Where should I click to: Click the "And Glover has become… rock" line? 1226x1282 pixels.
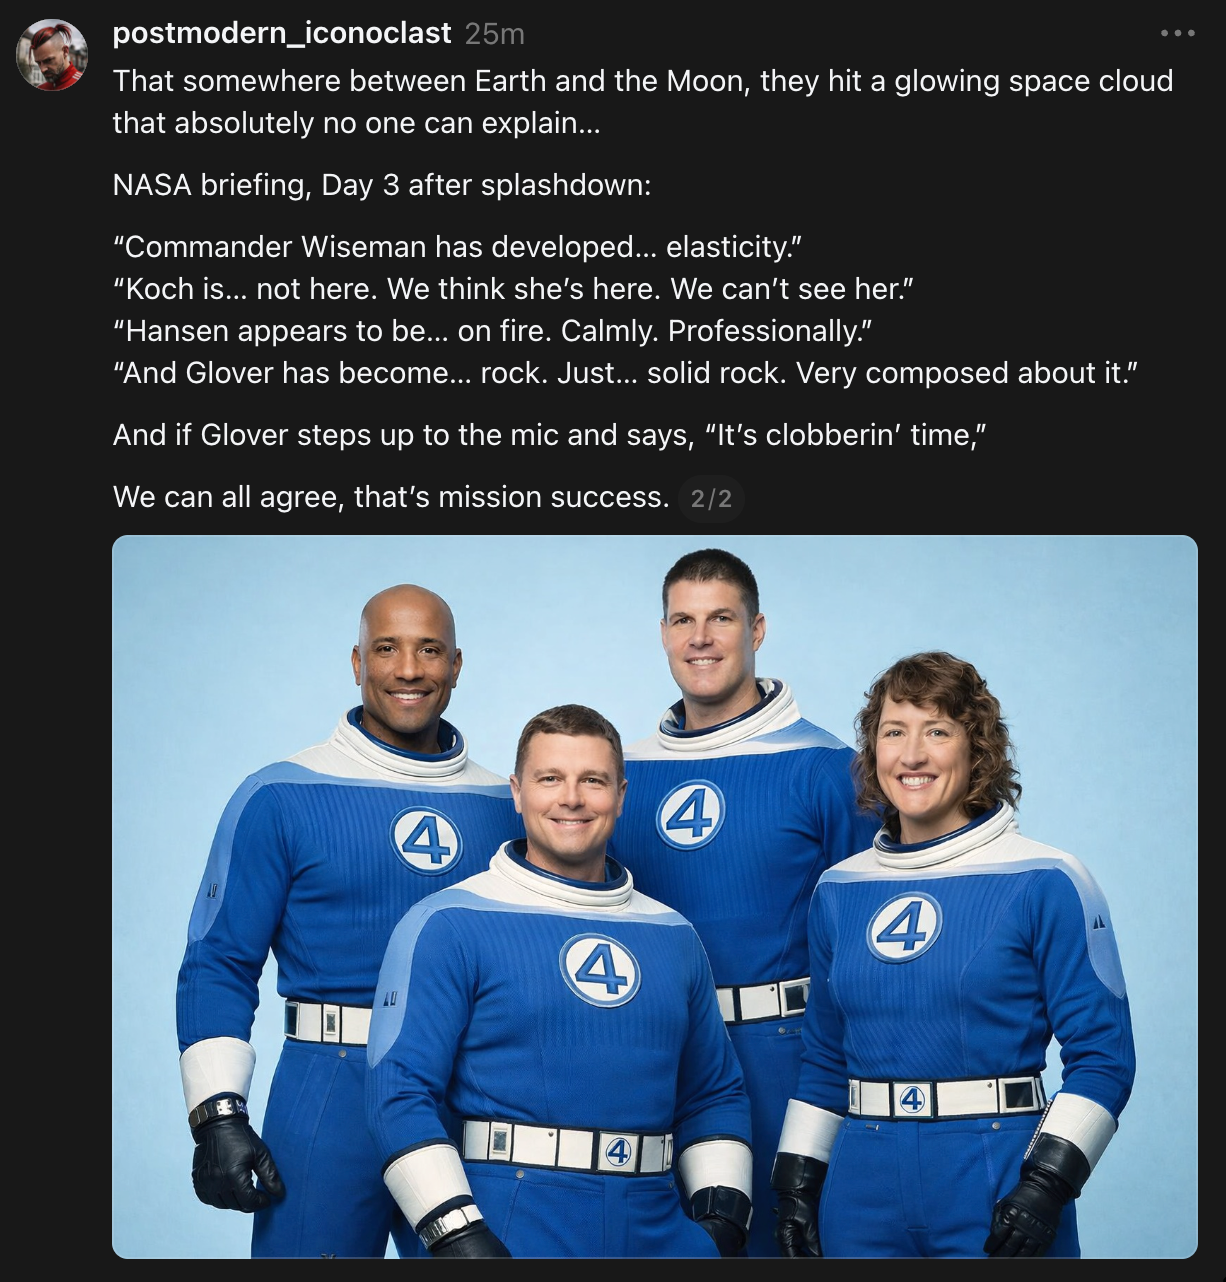(x=625, y=373)
